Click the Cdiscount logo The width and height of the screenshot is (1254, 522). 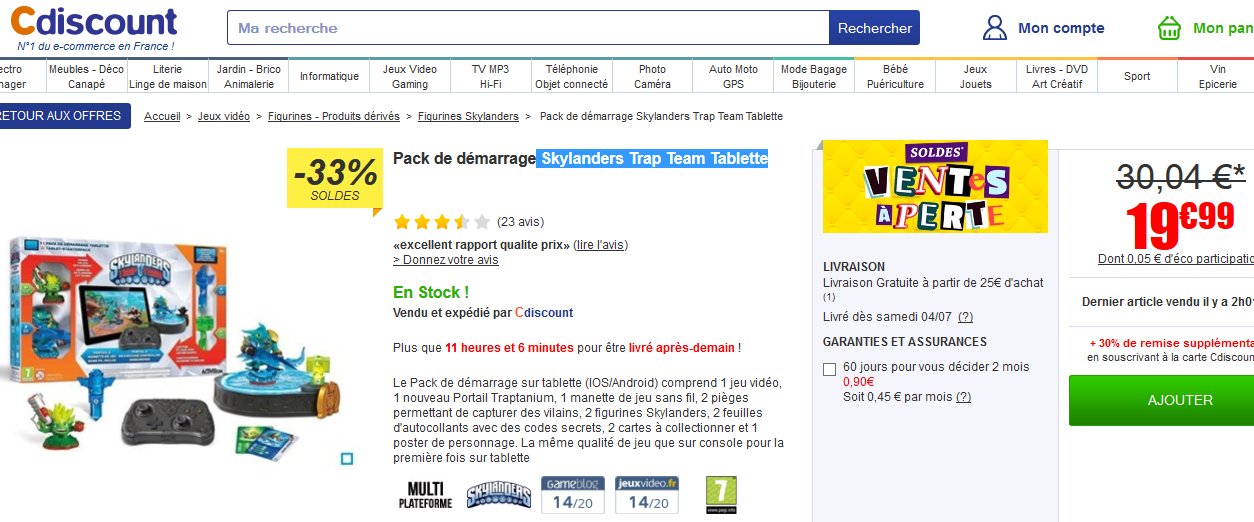[96, 27]
